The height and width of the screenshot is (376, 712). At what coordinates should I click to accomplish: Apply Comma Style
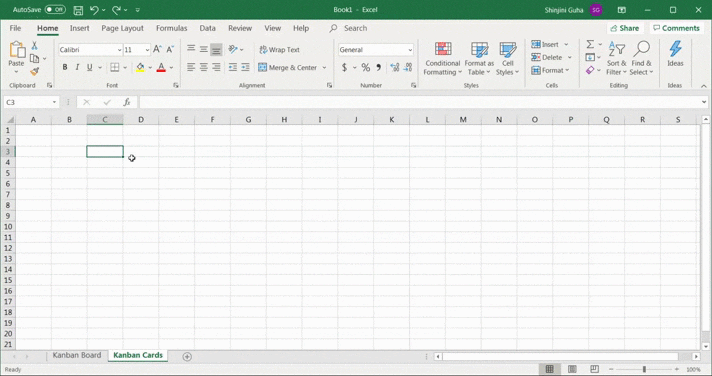click(378, 67)
